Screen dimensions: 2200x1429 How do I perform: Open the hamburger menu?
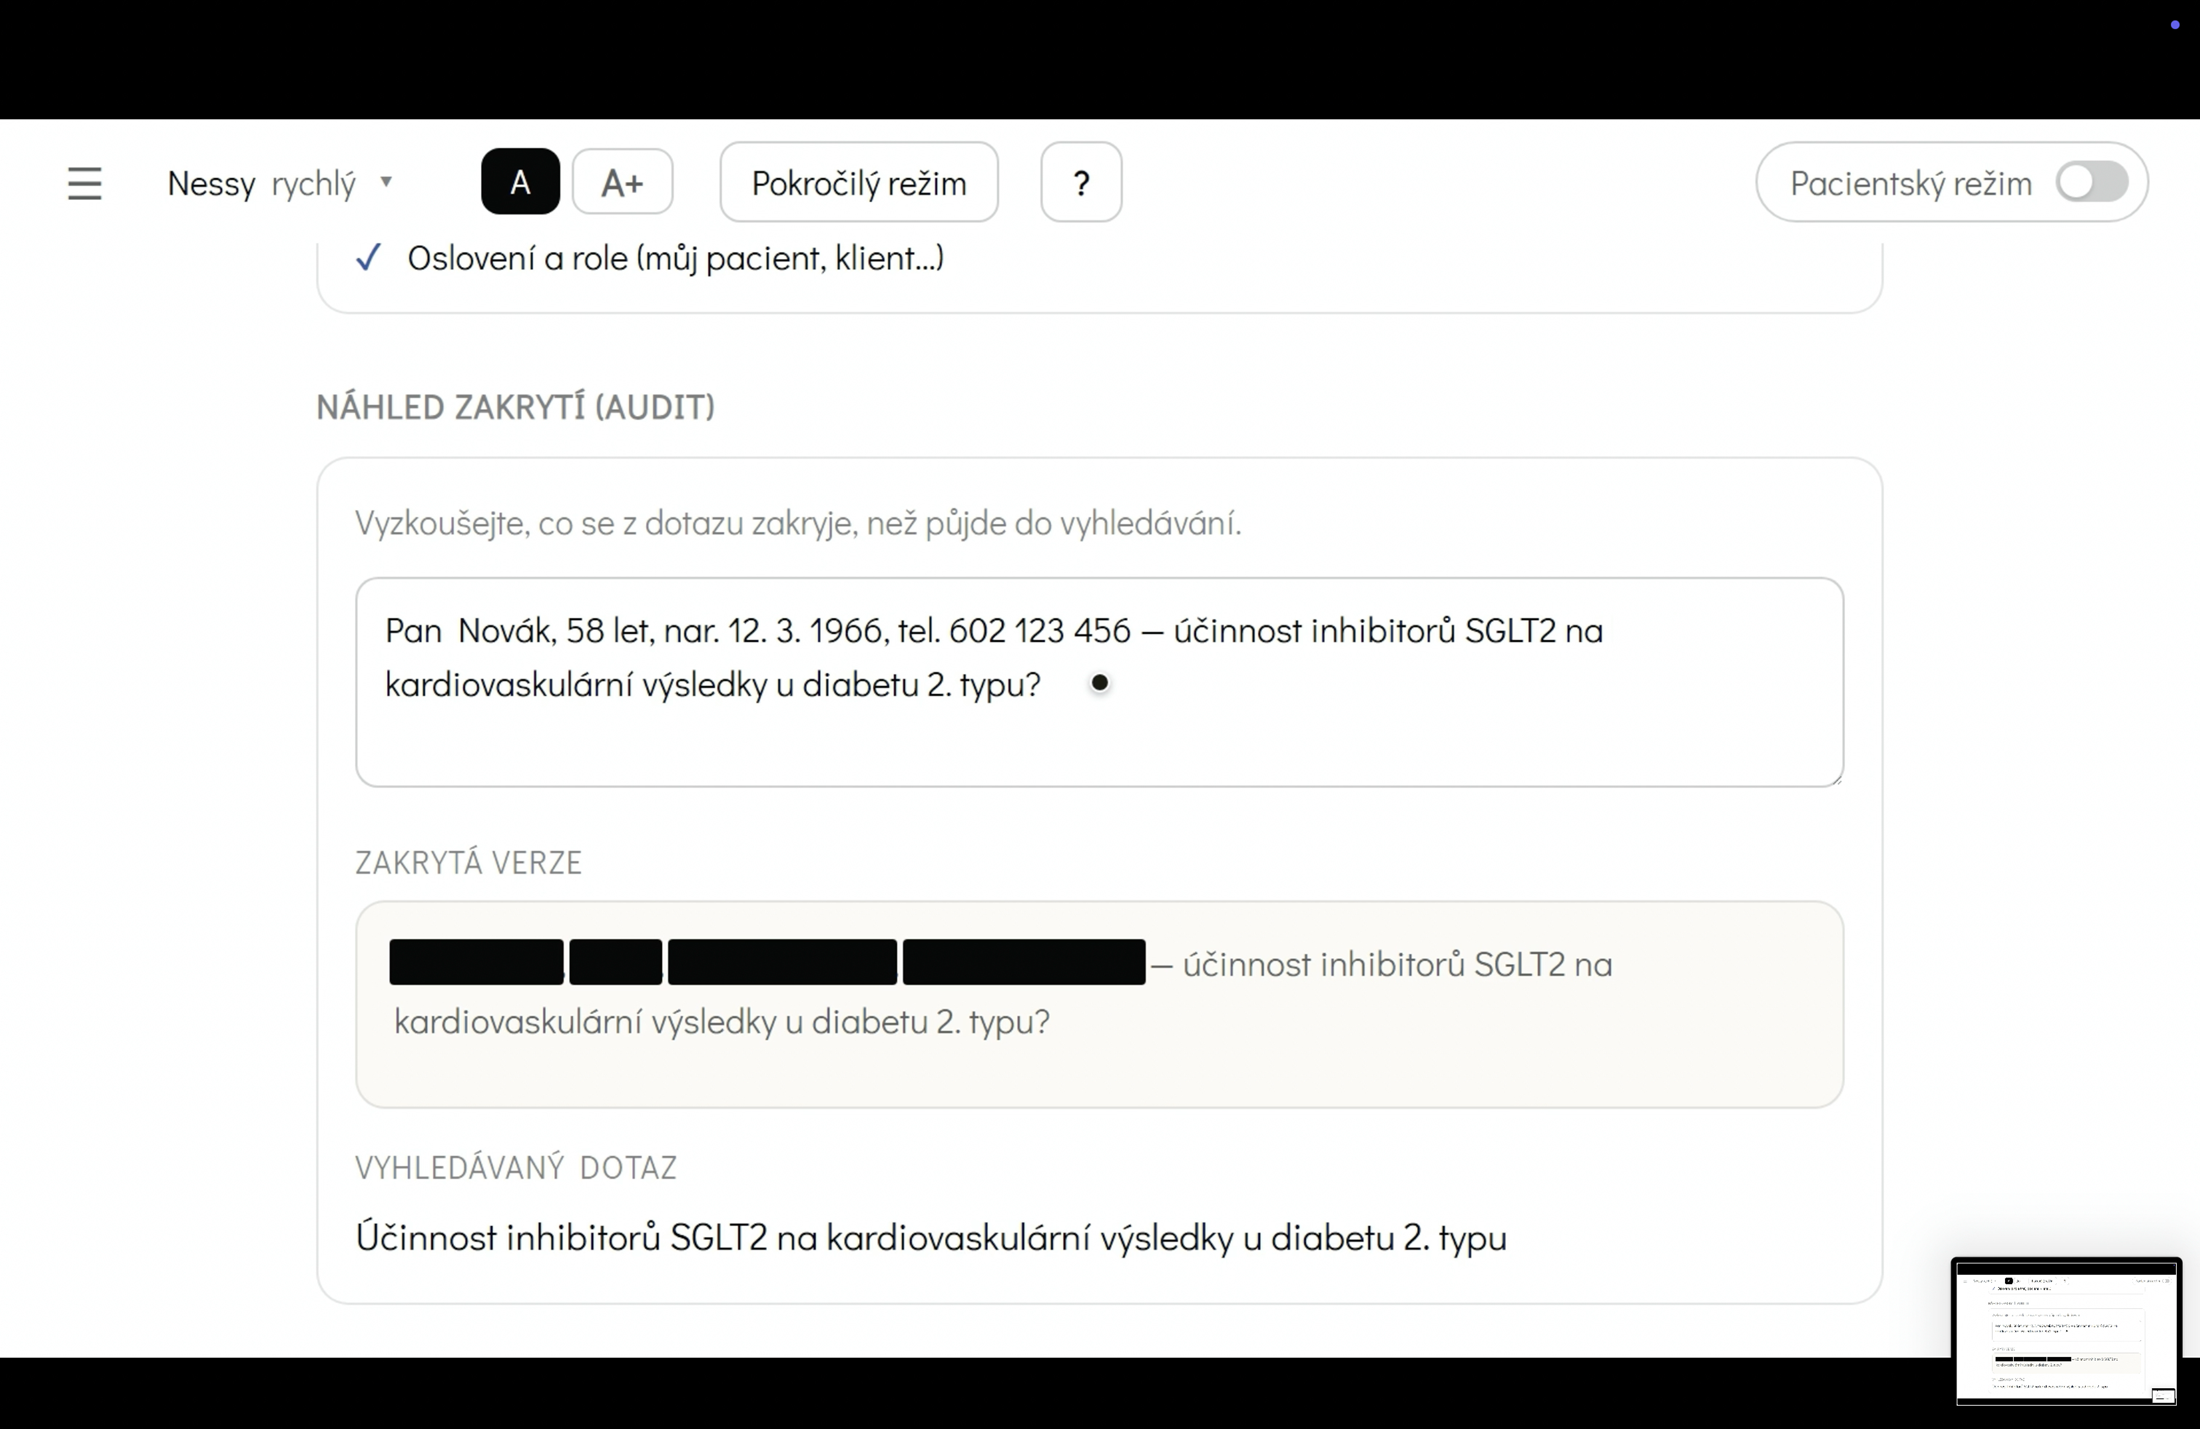click(x=85, y=183)
